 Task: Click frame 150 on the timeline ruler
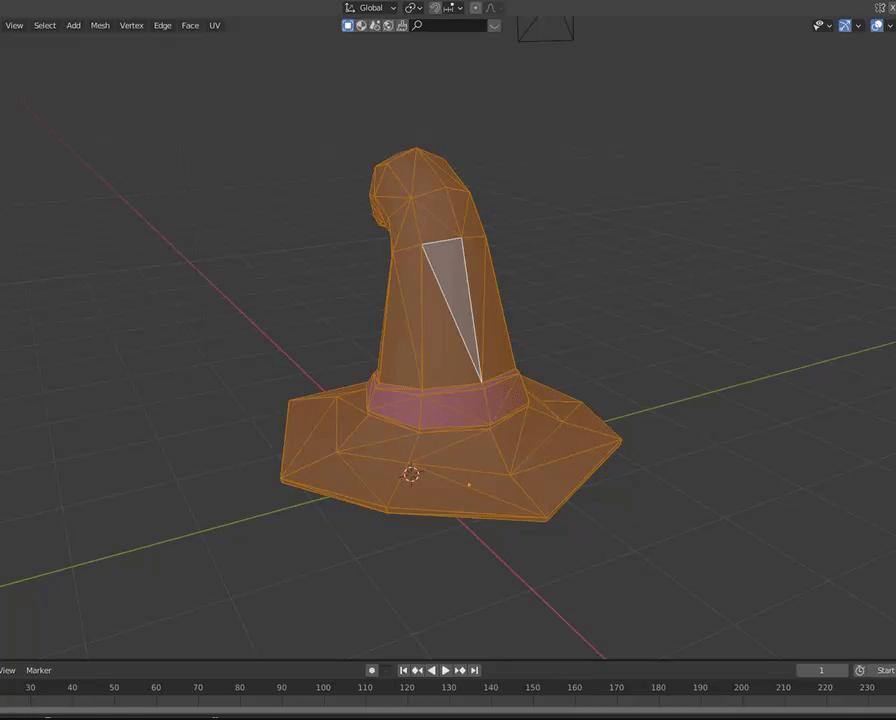pos(533,687)
